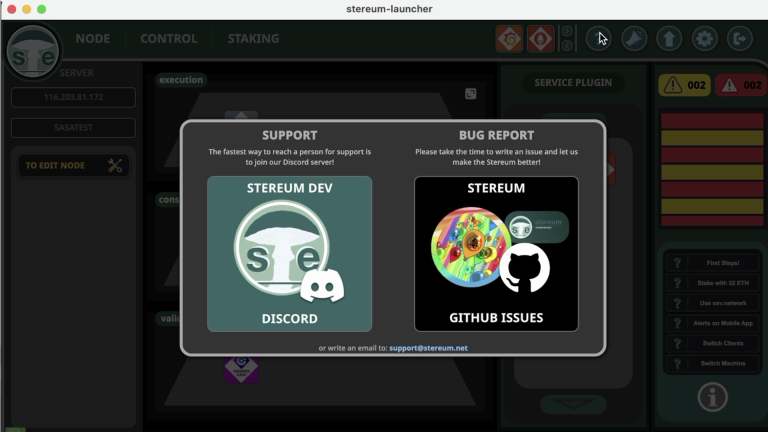Open the Alerts on Mobile App tutorial
The image size is (768, 432).
tap(712, 323)
